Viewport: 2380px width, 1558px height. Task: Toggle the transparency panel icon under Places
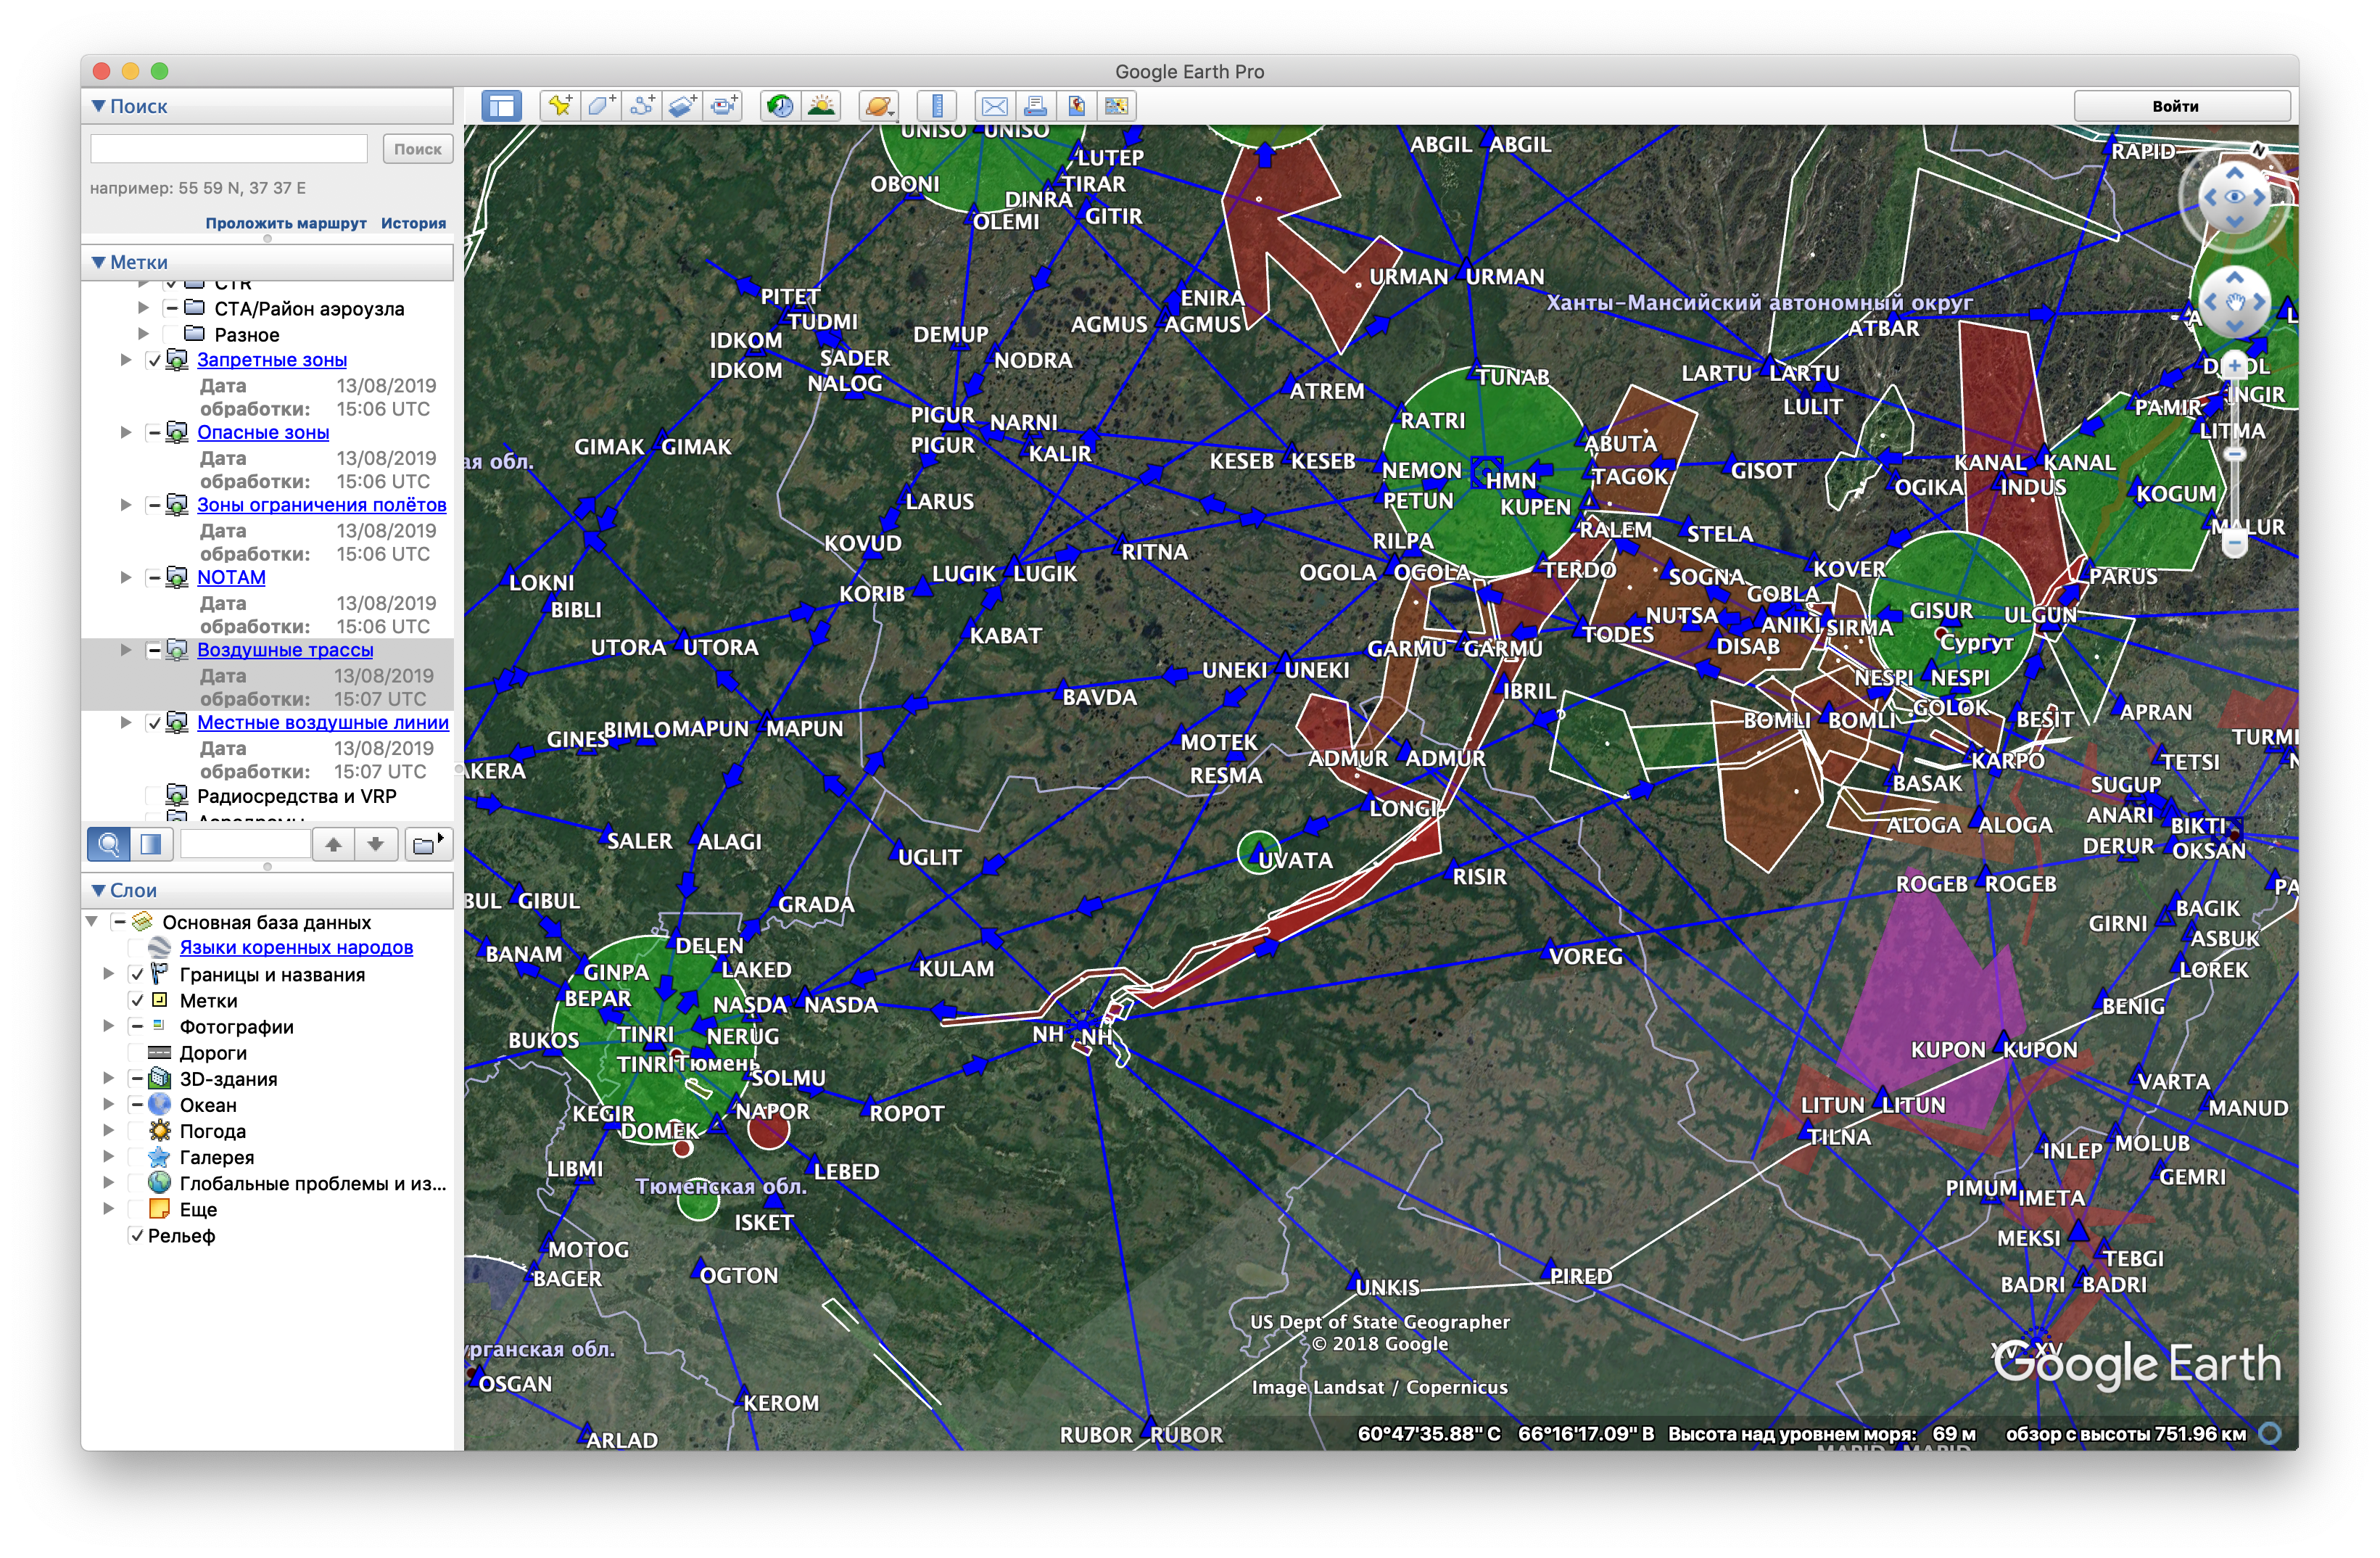[x=150, y=844]
